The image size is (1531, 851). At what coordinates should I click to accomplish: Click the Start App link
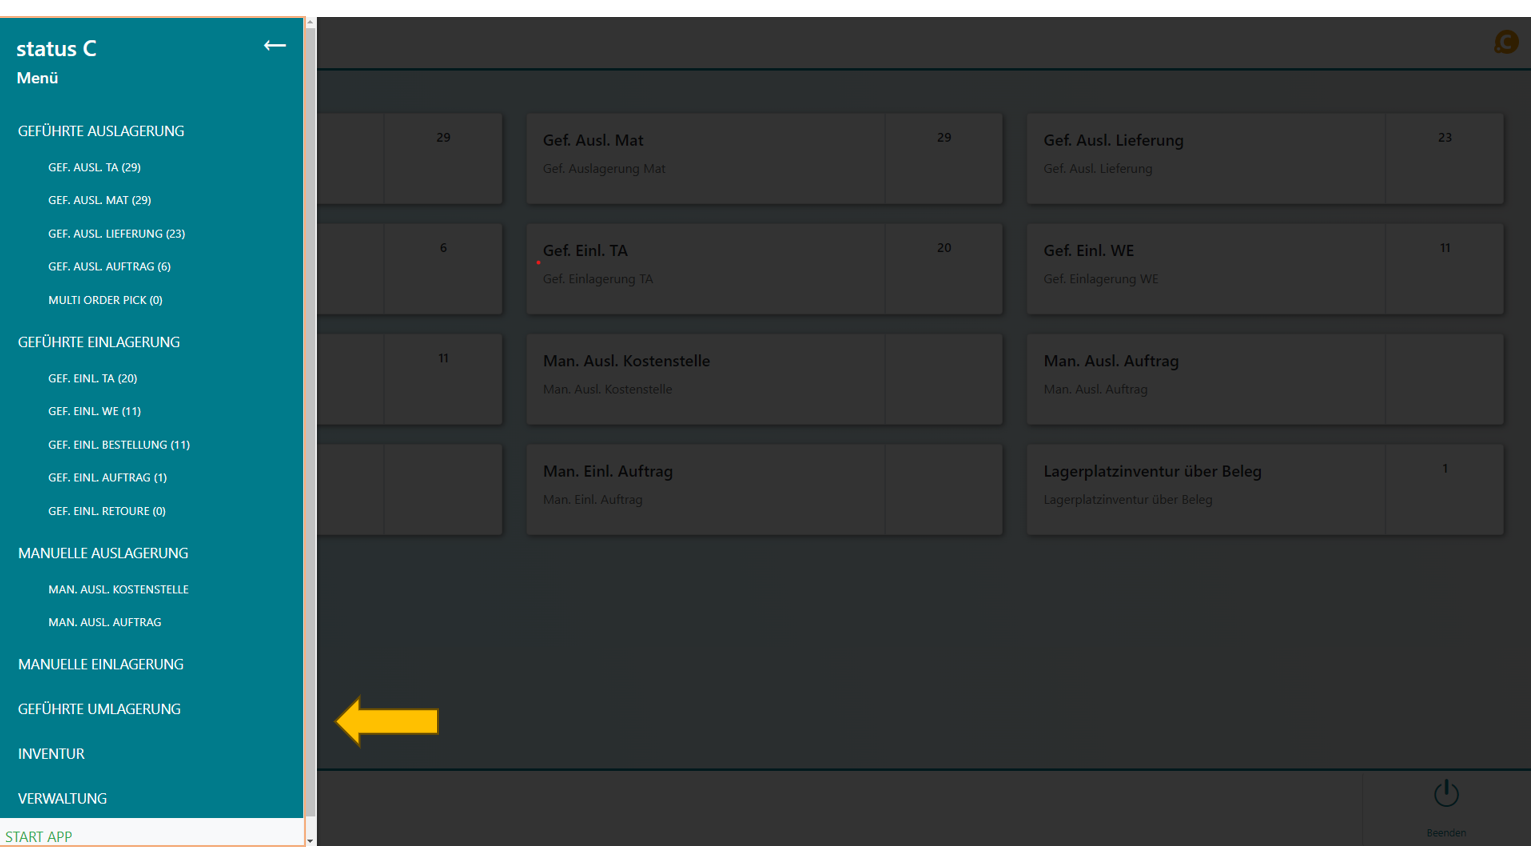coord(39,837)
